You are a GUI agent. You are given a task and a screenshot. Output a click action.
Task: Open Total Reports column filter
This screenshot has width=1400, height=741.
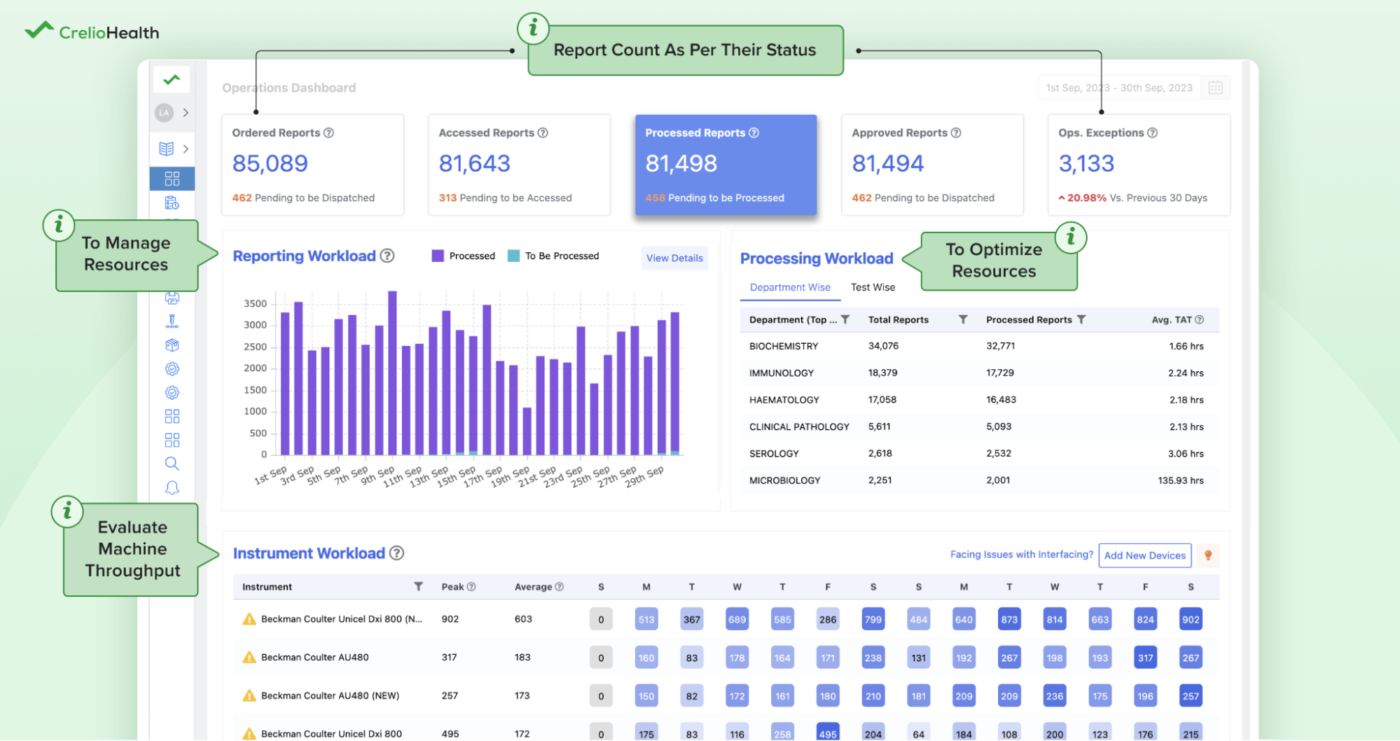[x=963, y=320]
